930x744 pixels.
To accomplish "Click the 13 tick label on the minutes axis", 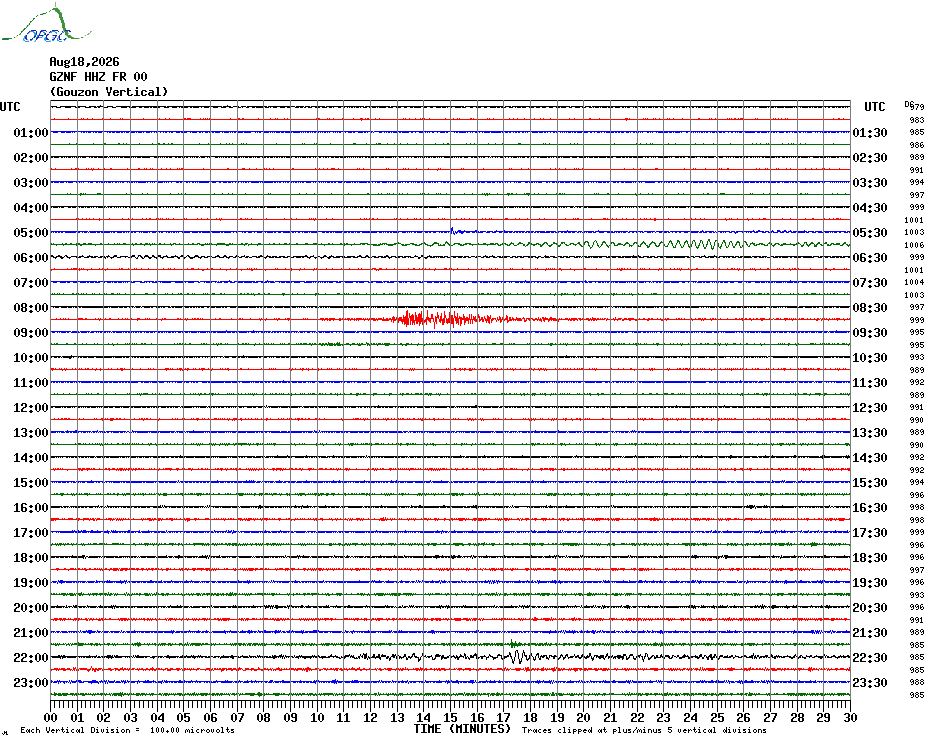I will (397, 718).
